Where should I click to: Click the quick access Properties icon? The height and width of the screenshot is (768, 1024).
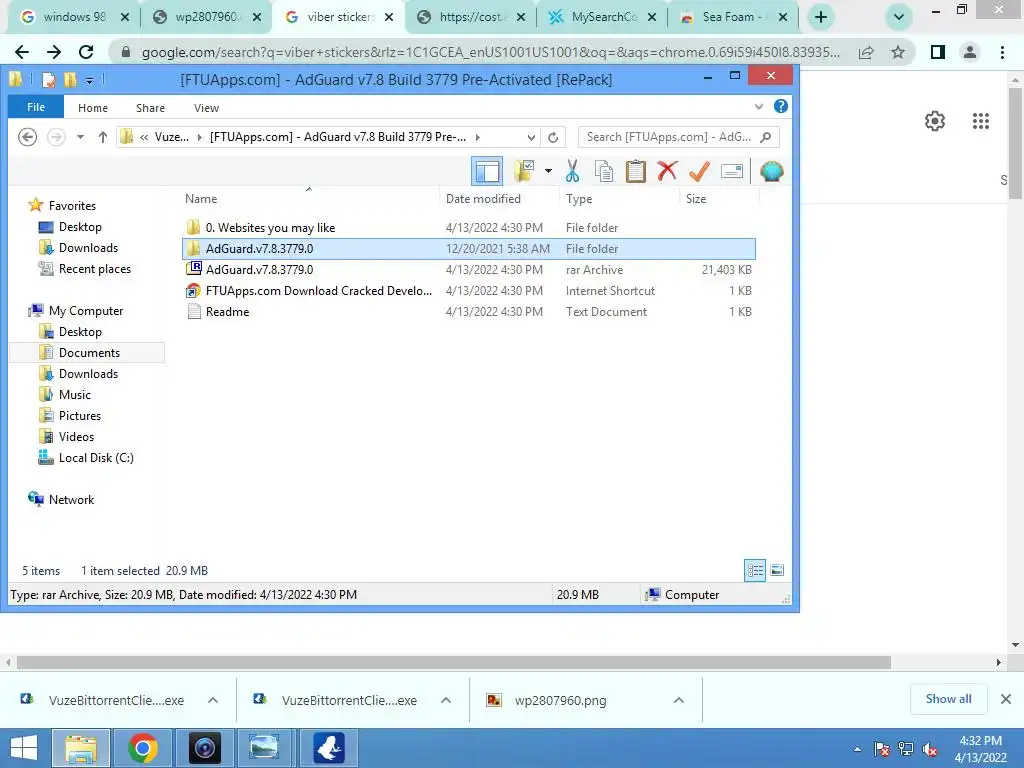[x=48, y=80]
